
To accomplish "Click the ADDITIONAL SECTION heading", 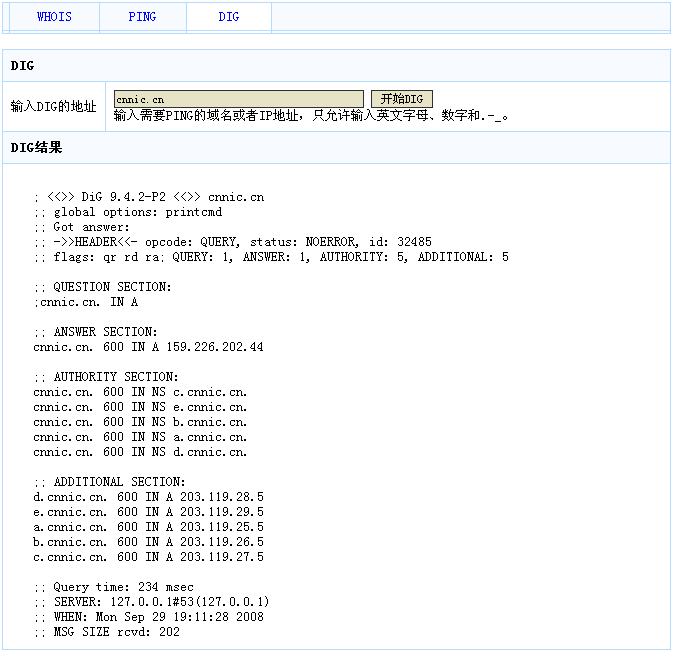I will pos(109,482).
